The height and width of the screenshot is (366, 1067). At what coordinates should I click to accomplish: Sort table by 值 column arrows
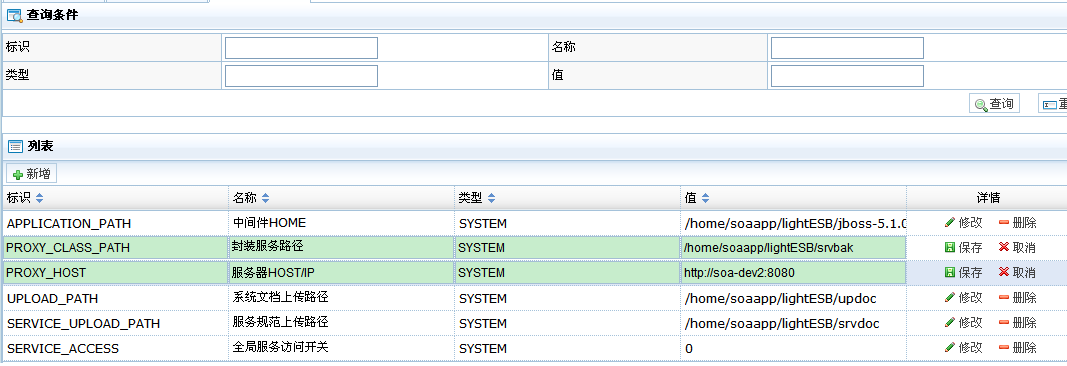pyautogui.click(x=706, y=199)
